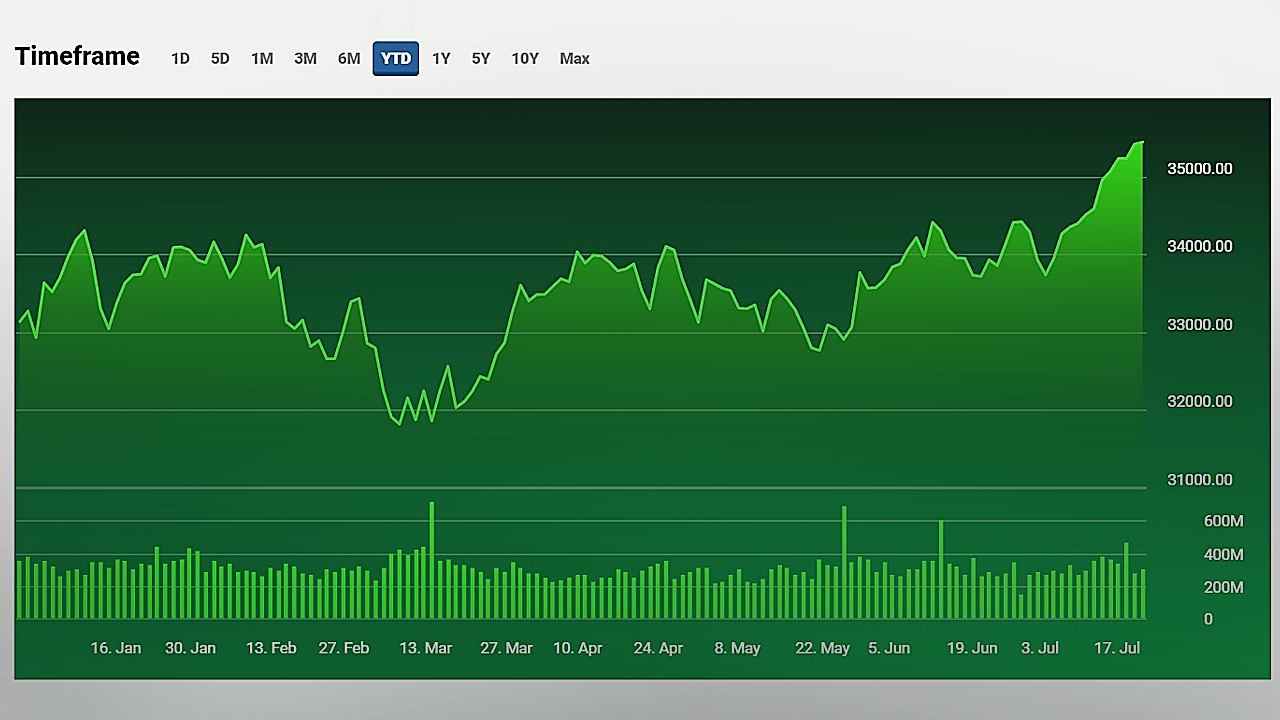Switch to the 5D timeframe

(220, 58)
